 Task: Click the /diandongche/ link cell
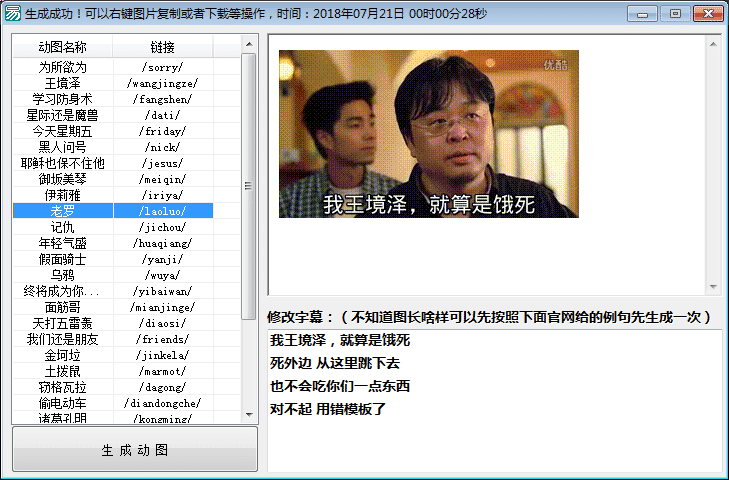(162, 403)
